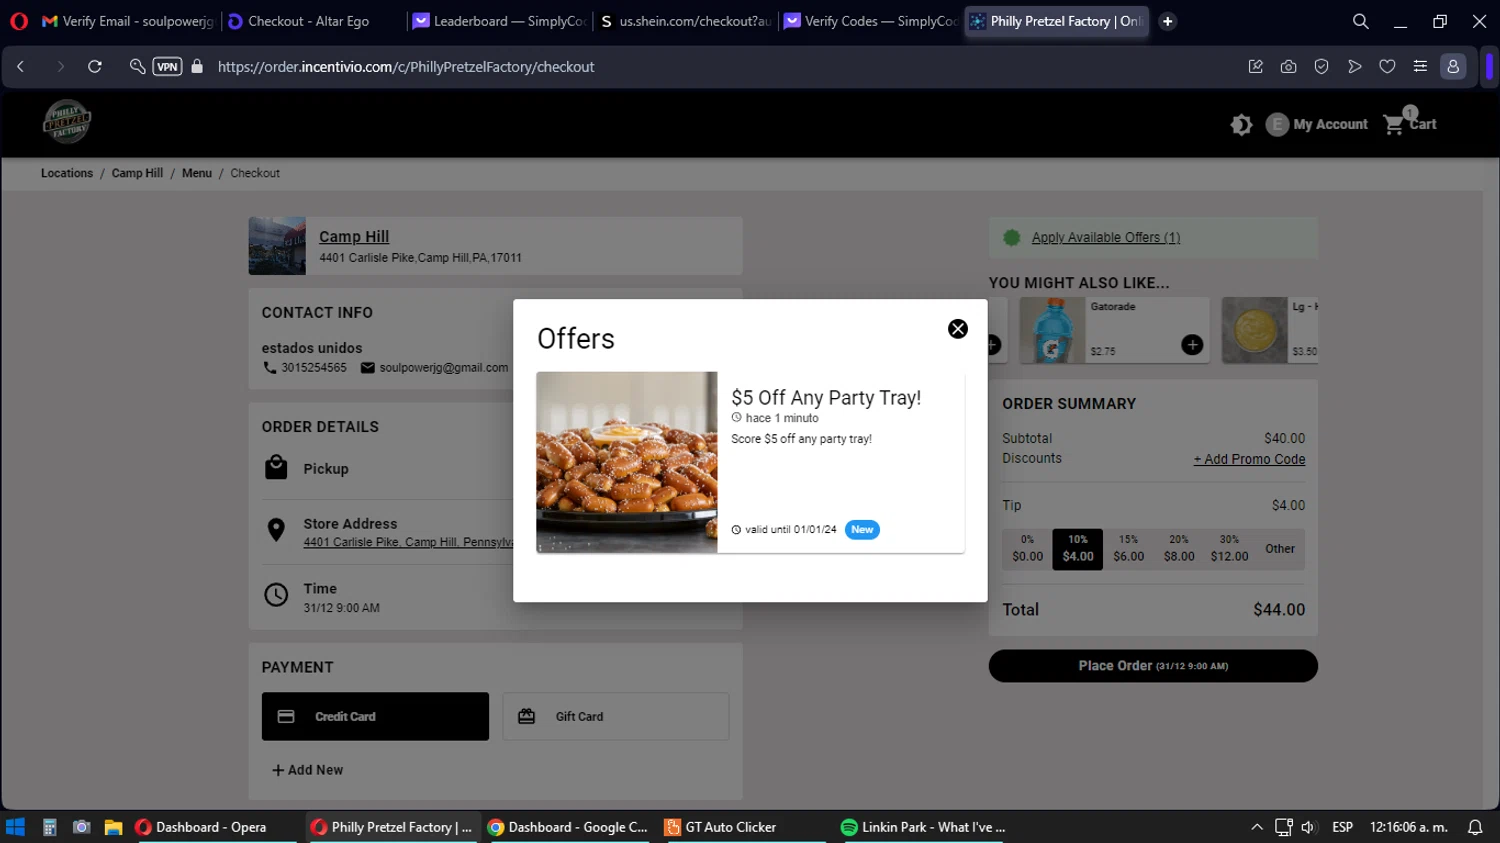1500x843 pixels.
Task: Add Gatorade to the order
Action: click(x=1192, y=345)
